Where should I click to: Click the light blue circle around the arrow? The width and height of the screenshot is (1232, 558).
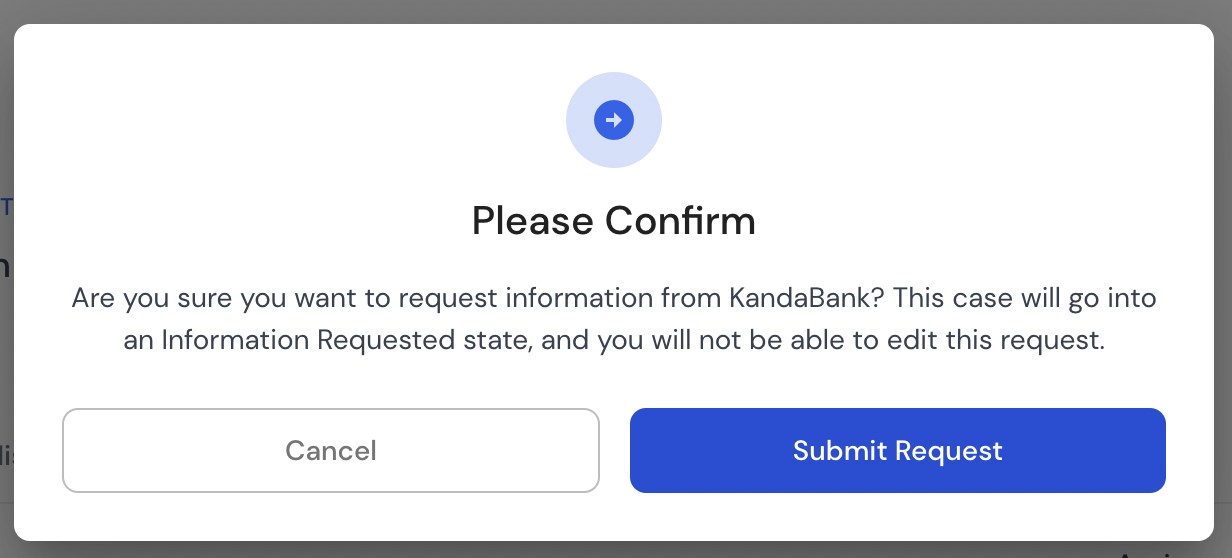coord(614,120)
